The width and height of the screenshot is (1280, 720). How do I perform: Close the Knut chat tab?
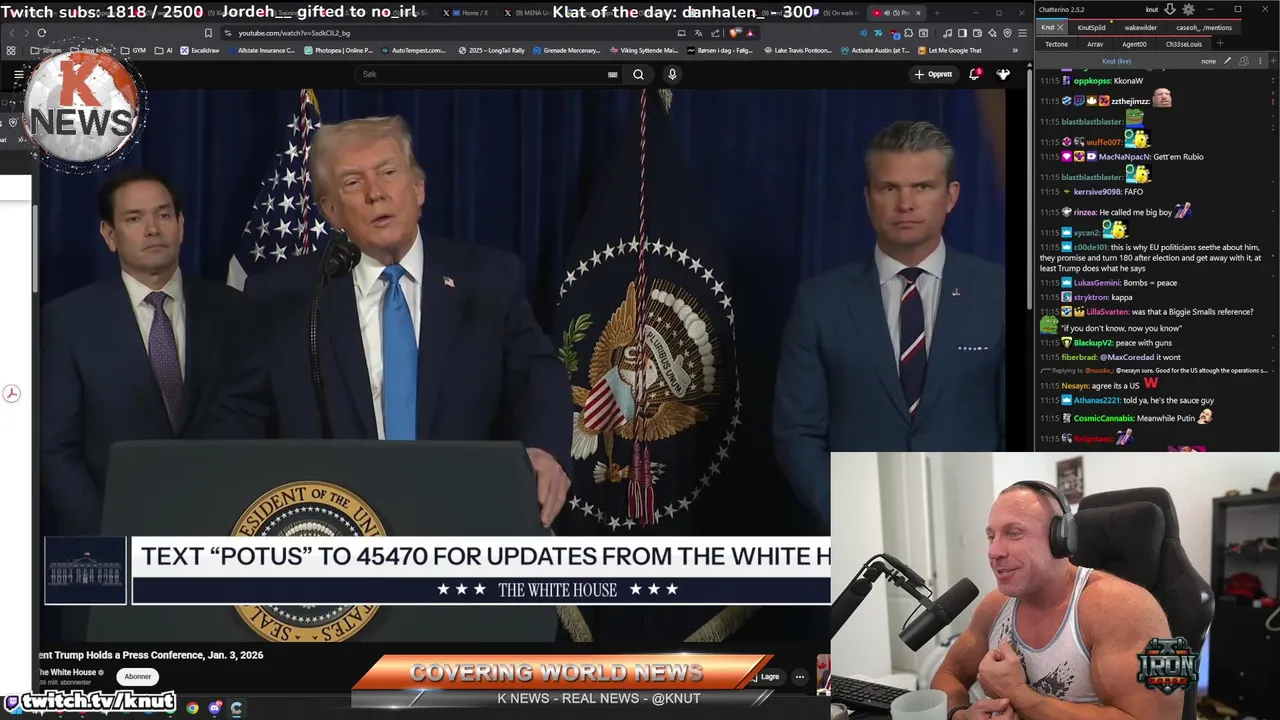pos(1060,28)
